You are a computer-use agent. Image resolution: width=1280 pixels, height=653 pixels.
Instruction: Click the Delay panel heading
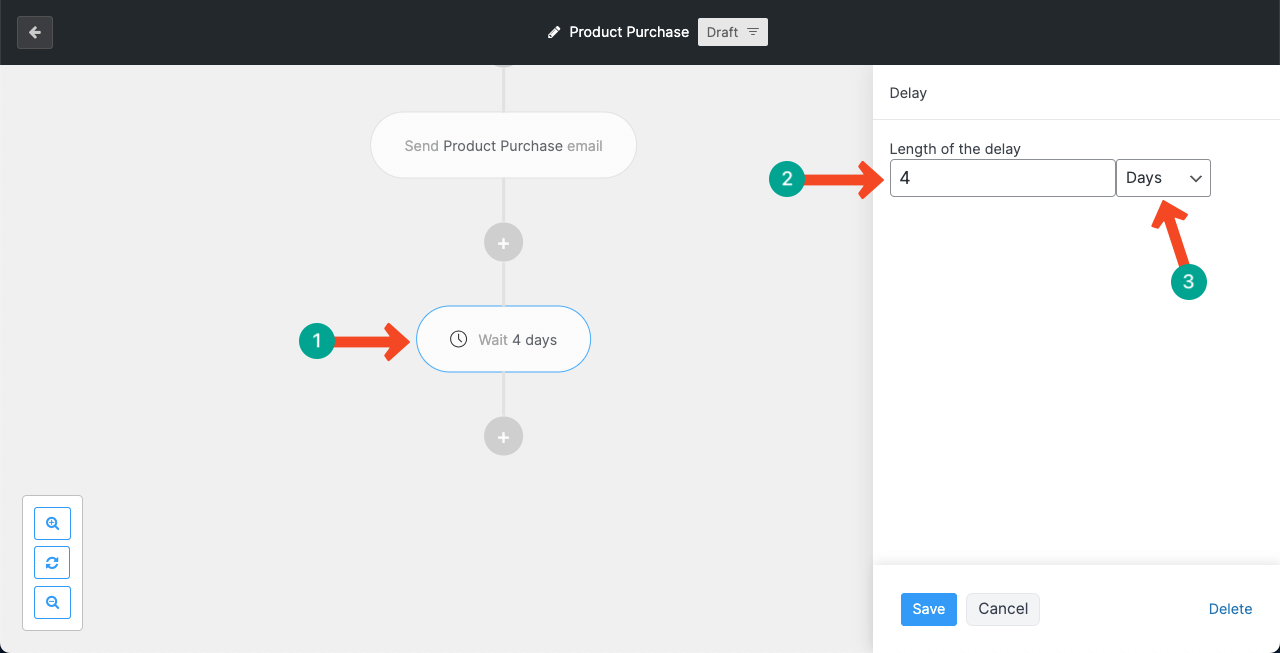coord(908,93)
